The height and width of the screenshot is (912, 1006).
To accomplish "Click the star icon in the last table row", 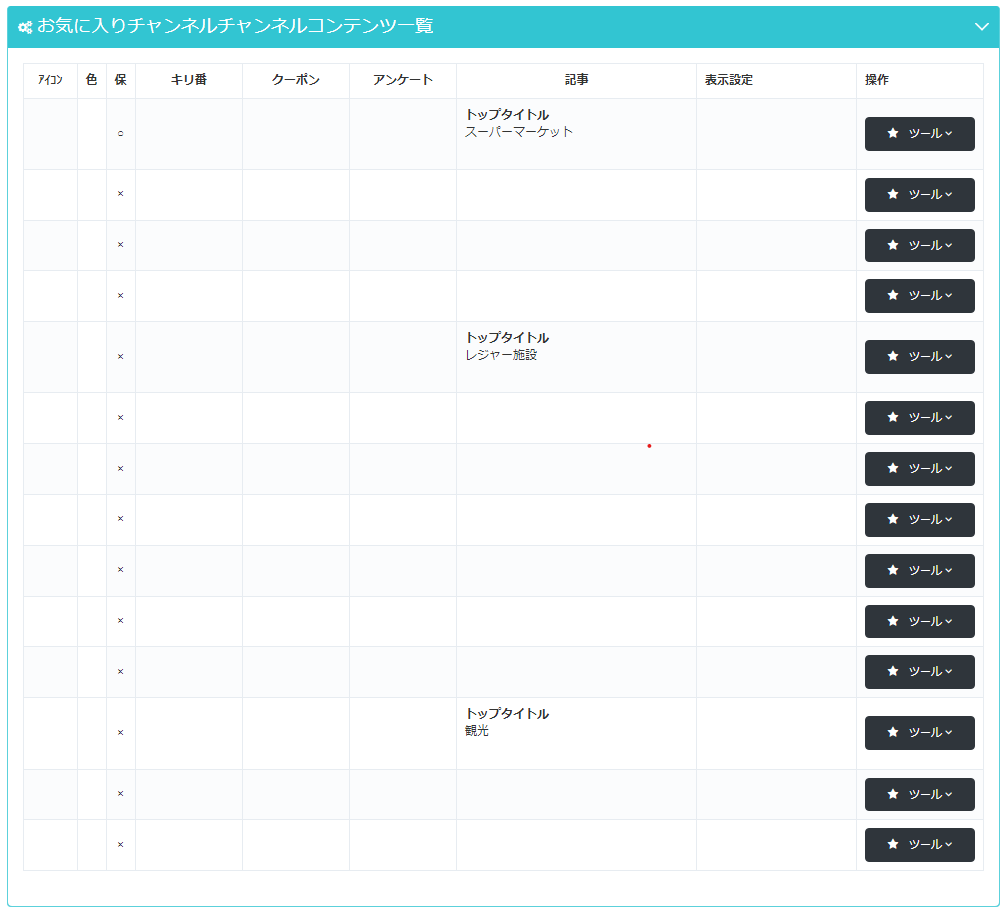I will coord(893,844).
